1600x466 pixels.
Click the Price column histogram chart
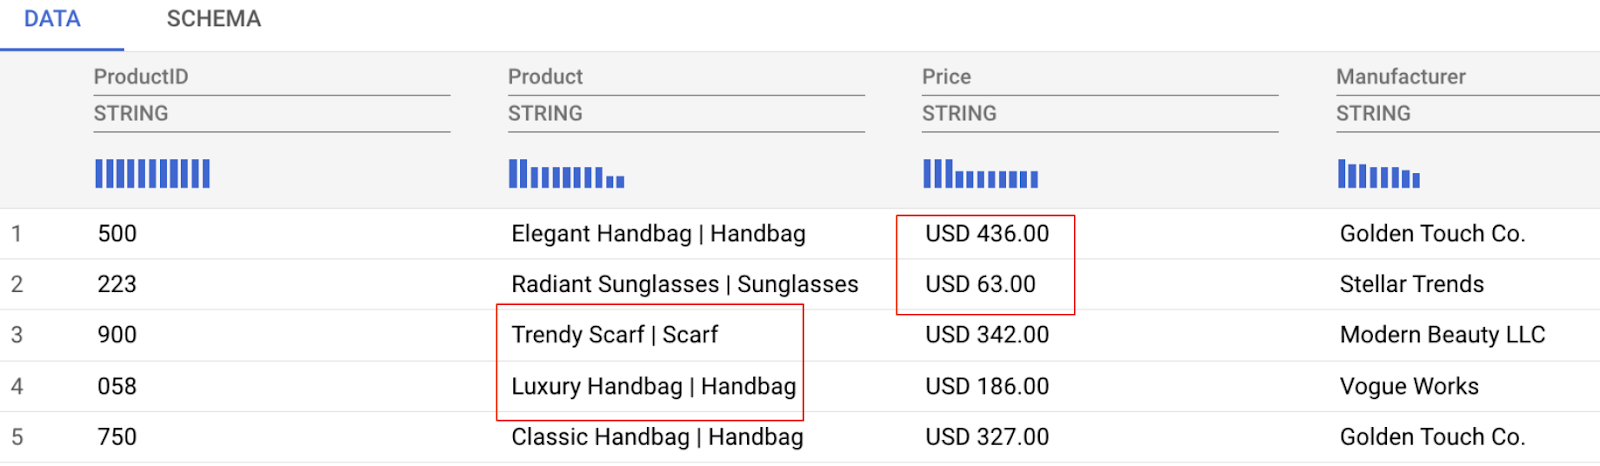980,174
